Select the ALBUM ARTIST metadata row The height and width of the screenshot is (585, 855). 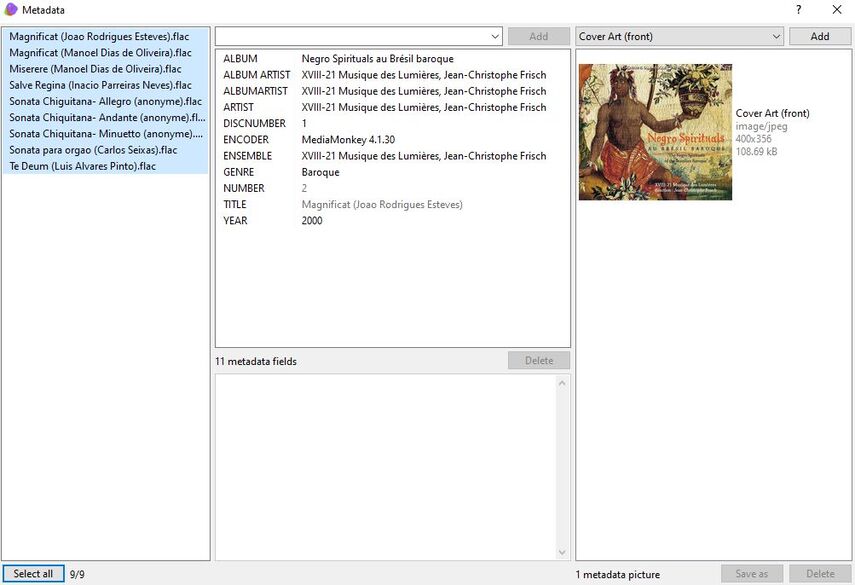coord(393,75)
